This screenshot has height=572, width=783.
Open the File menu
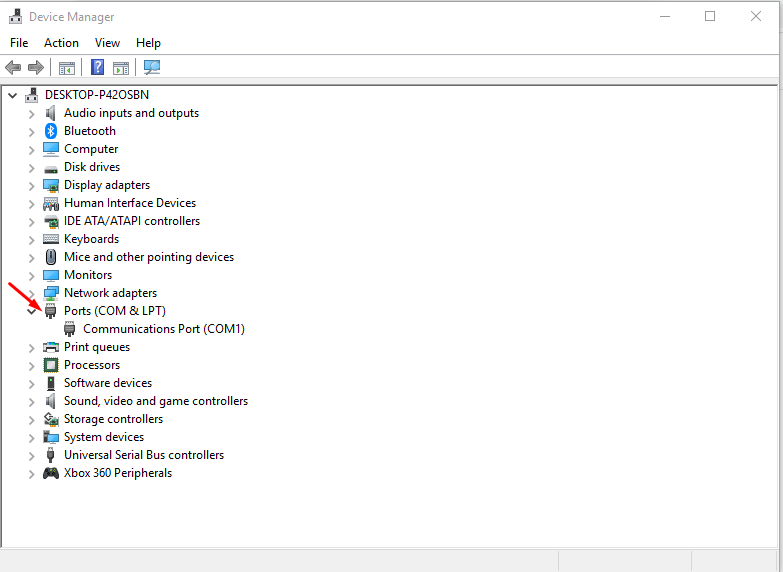pos(19,43)
